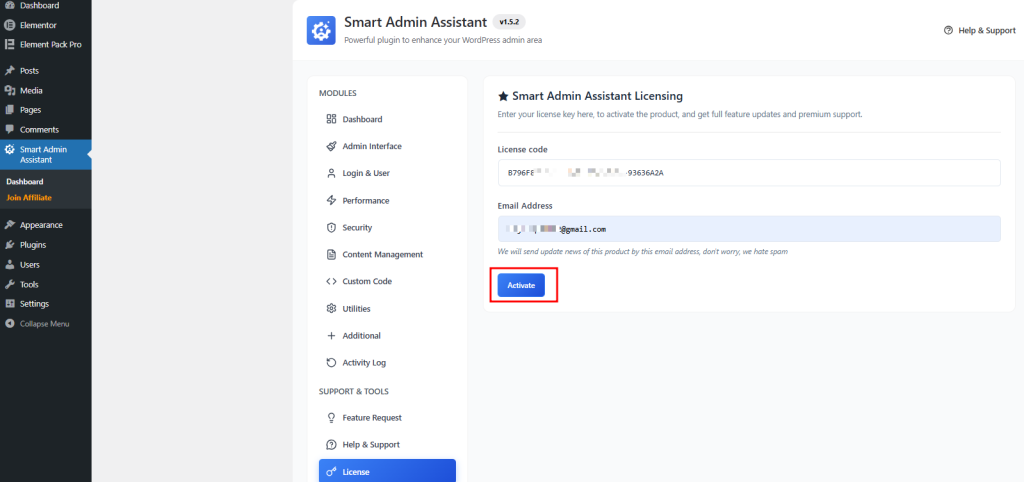Select the License tab
The height and width of the screenshot is (482, 1024).
[x=387, y=471]
